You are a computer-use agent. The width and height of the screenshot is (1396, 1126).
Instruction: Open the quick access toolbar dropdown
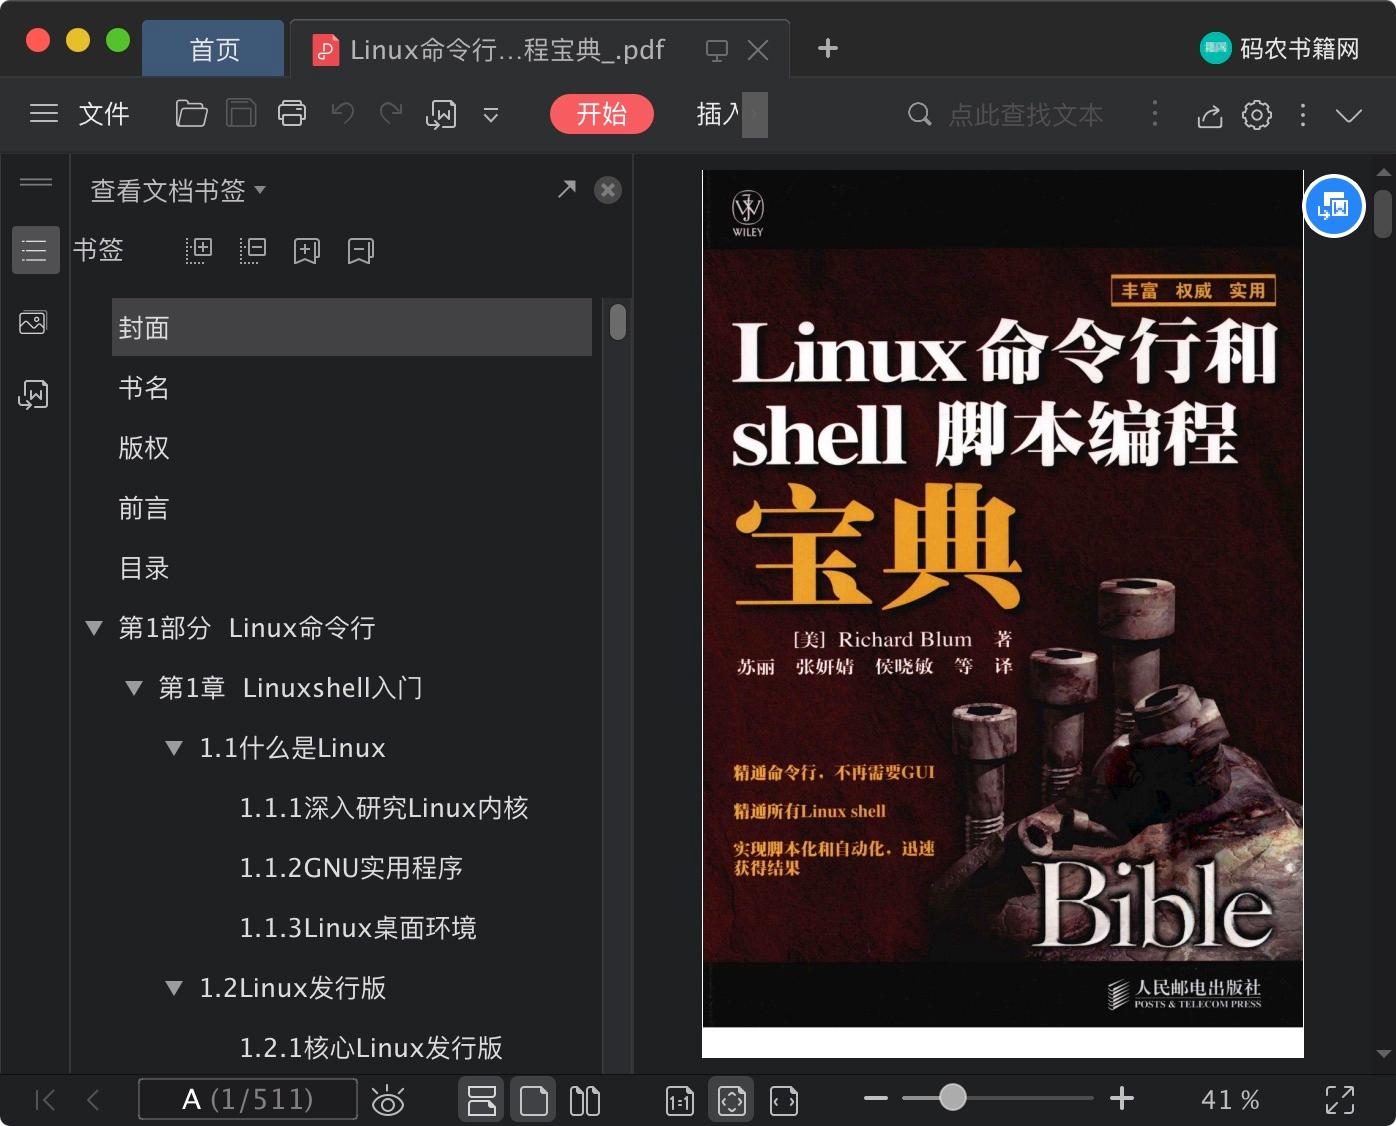click(491, 115)
